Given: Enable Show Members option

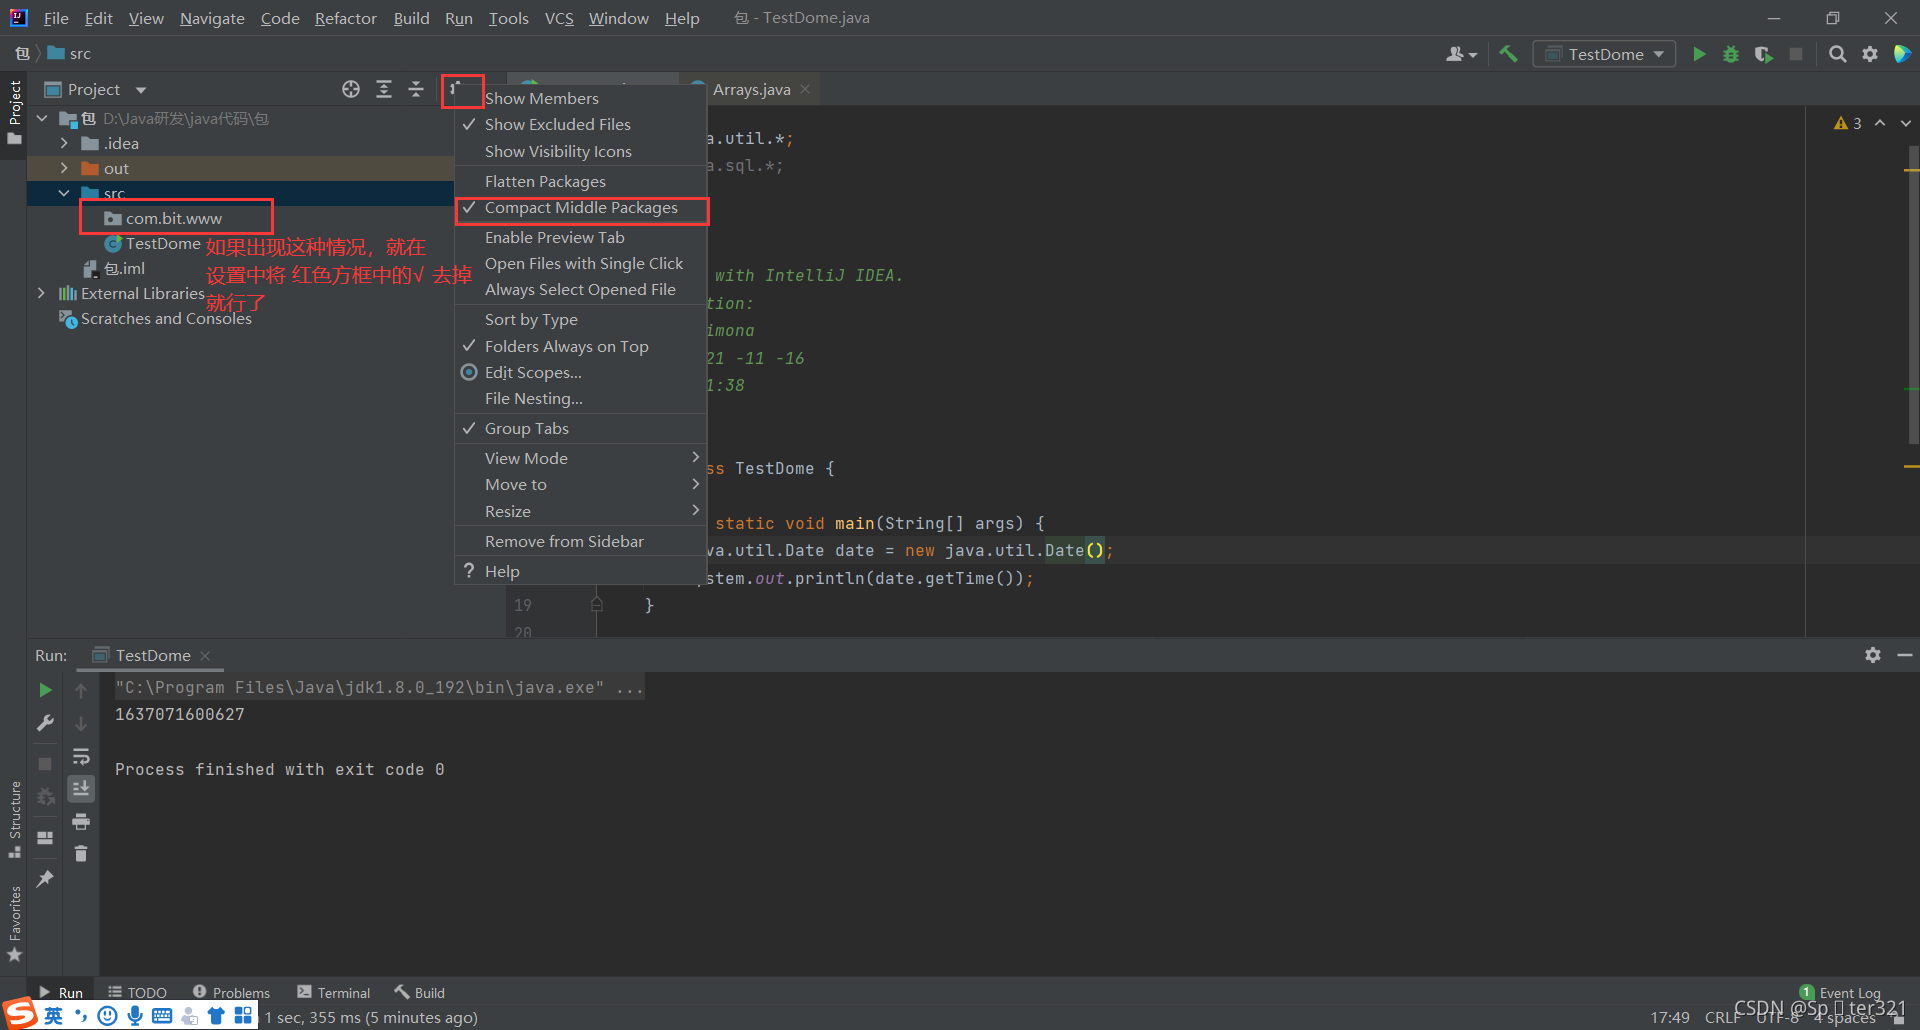Looking at the screenshot, I should click(581, 98).
